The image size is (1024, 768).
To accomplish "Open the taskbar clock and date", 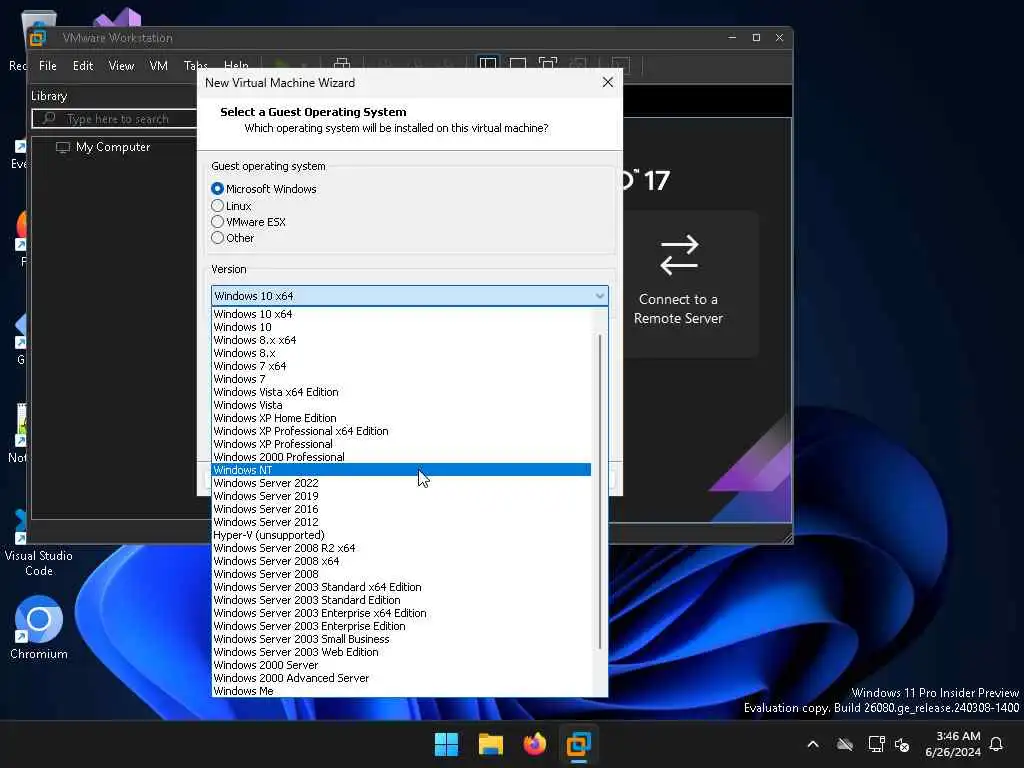I will [953, 744].
